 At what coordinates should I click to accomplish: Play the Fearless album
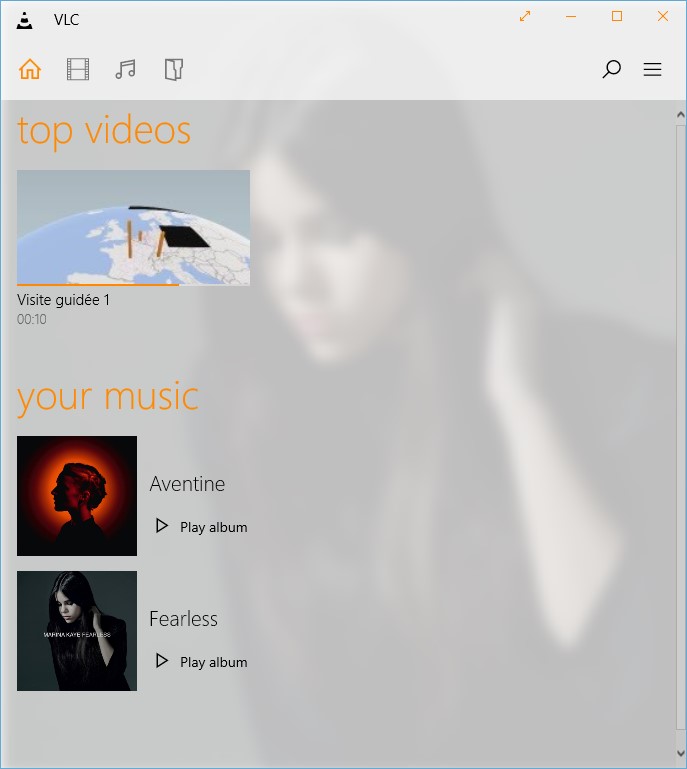point(201,662)
